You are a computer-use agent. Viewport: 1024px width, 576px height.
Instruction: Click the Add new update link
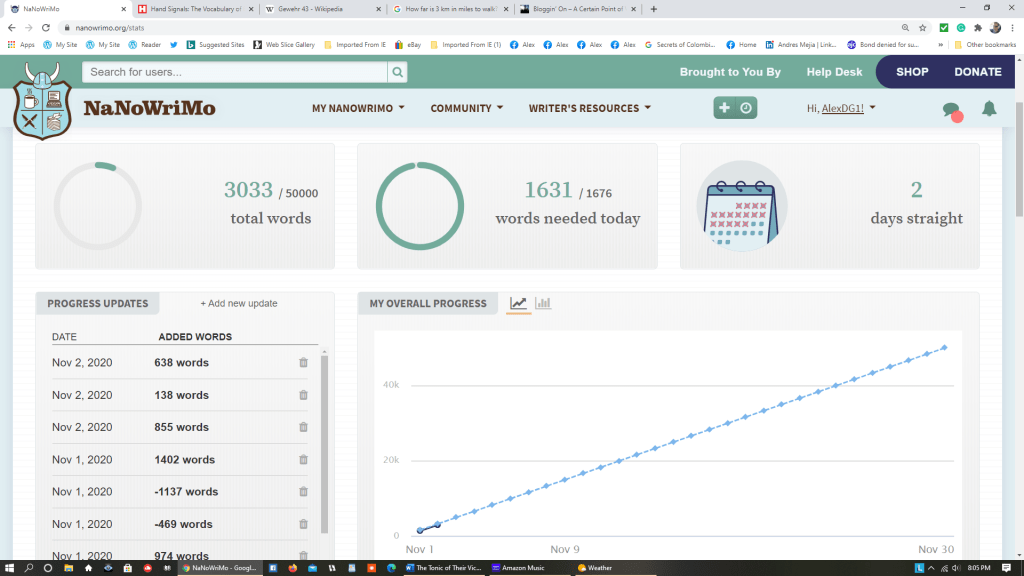[x=239, y=303]
